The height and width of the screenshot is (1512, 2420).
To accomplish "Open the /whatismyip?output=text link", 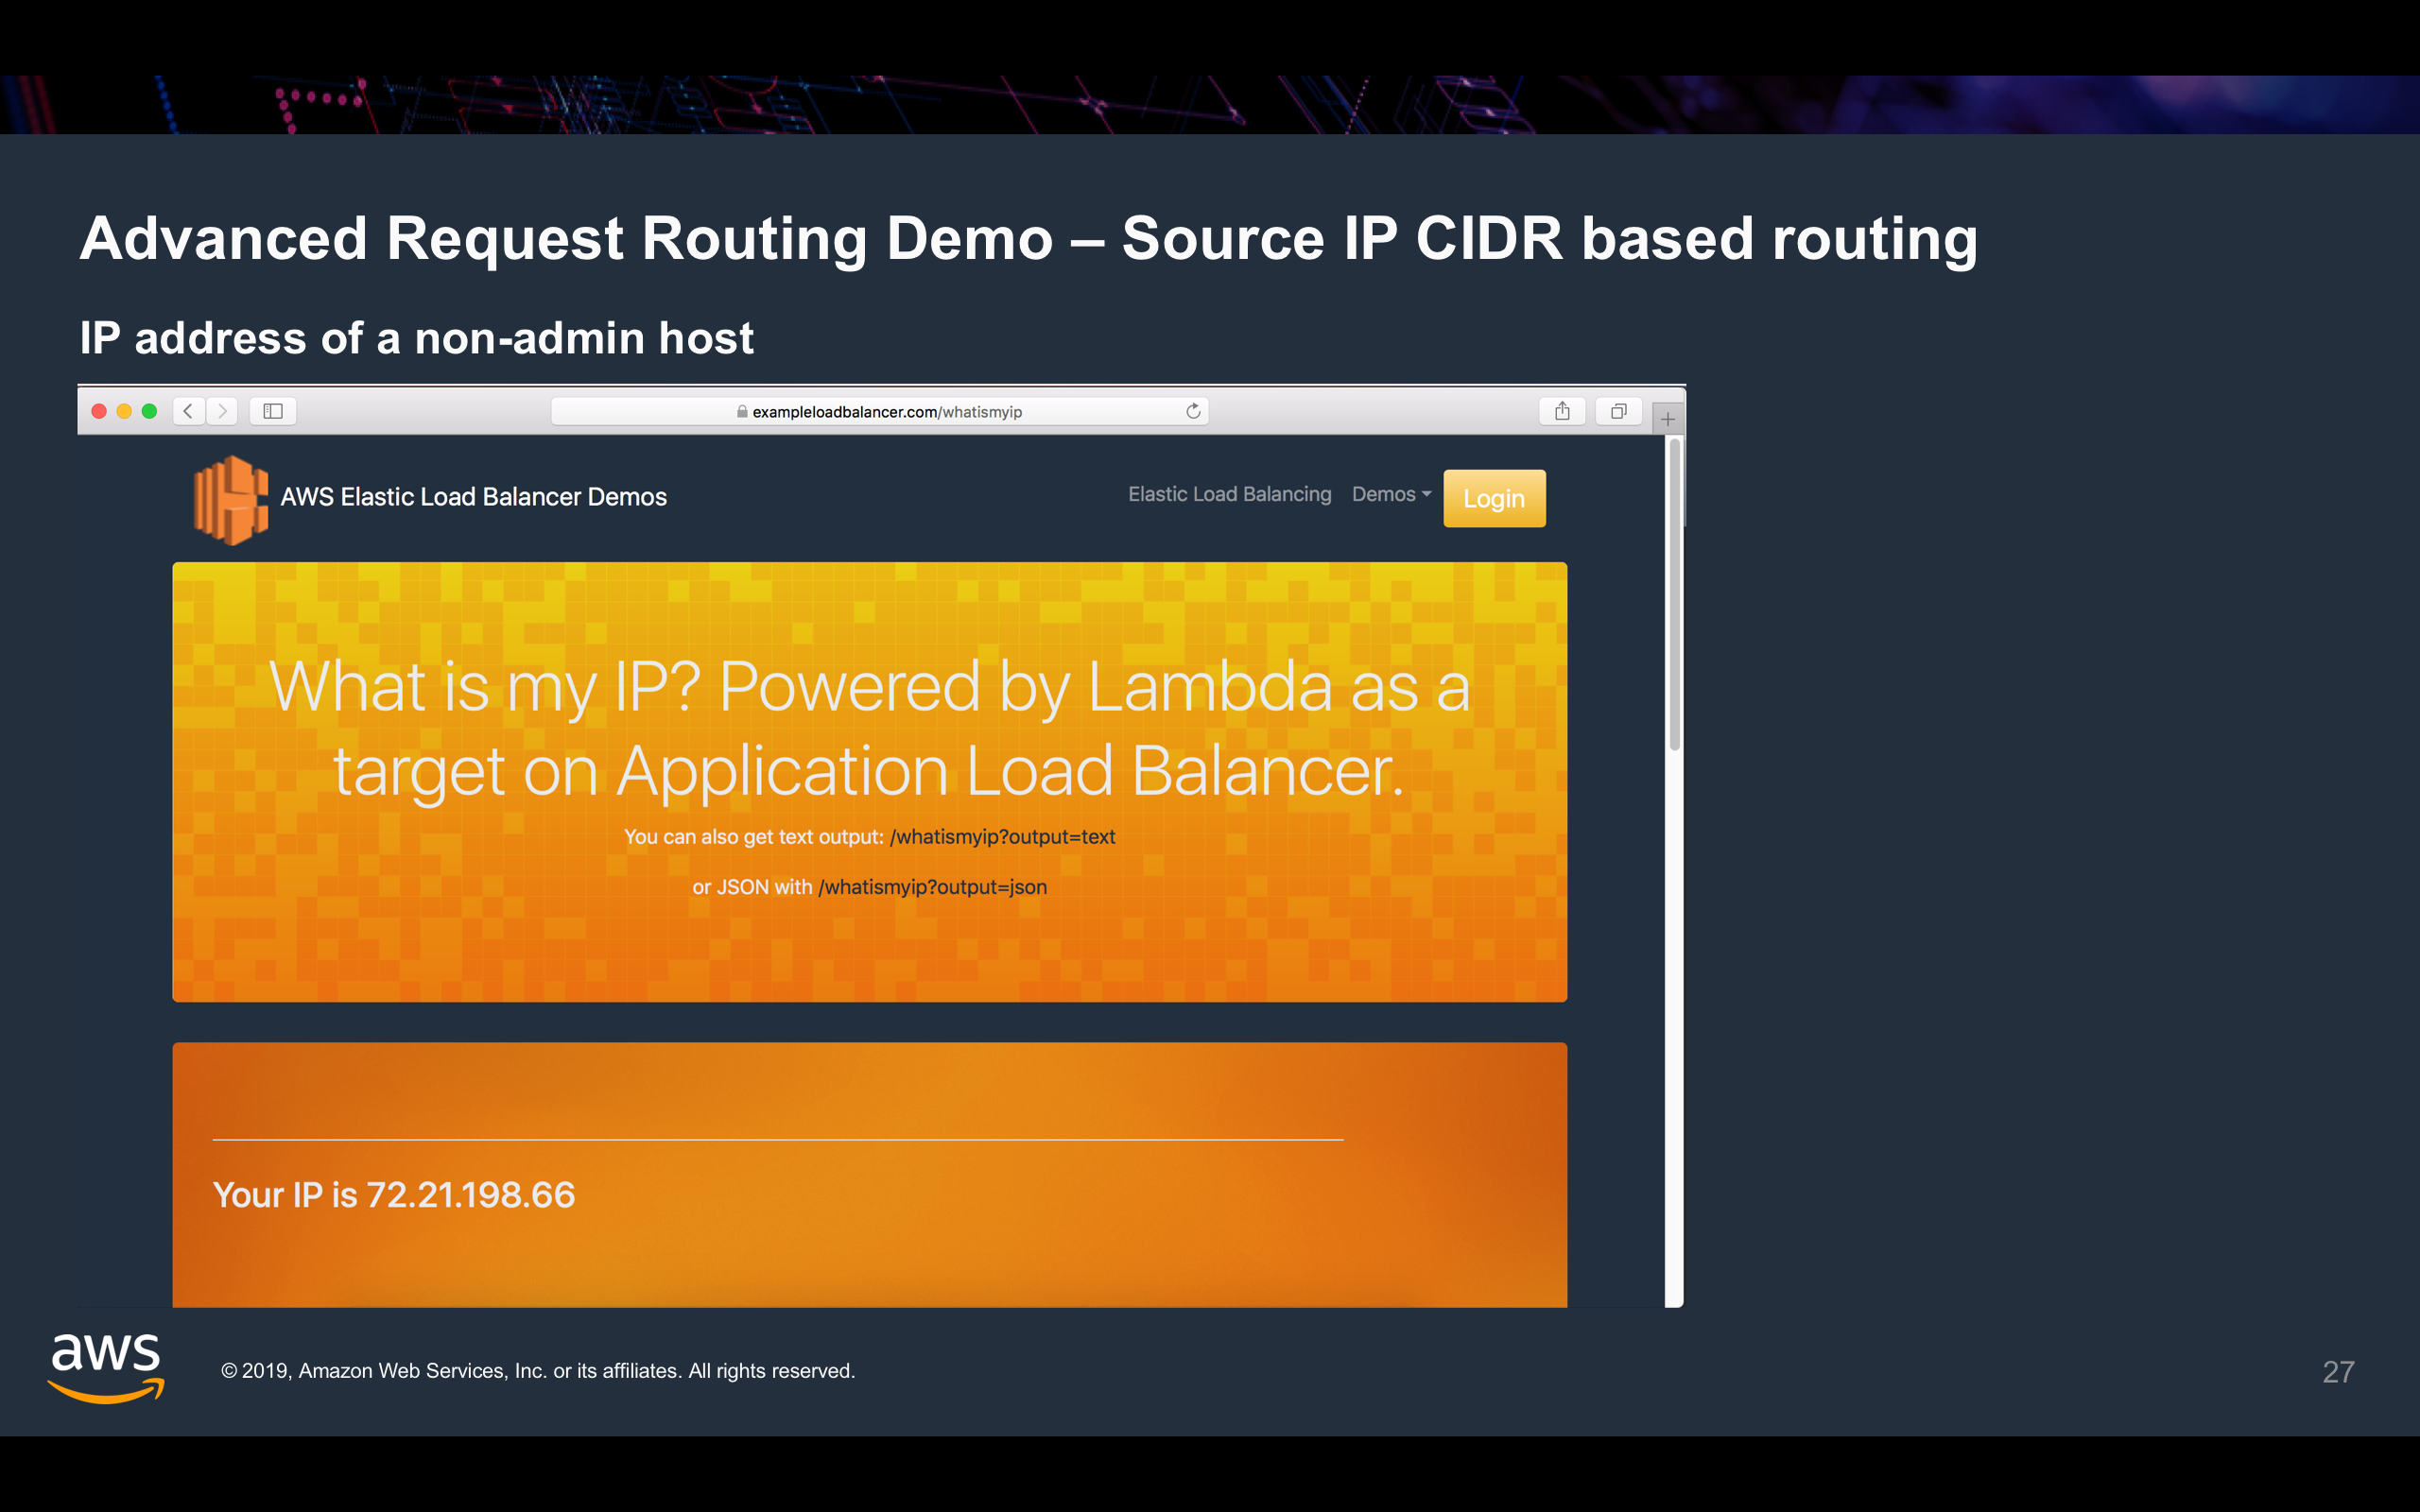I will [x=1002, y=837].
